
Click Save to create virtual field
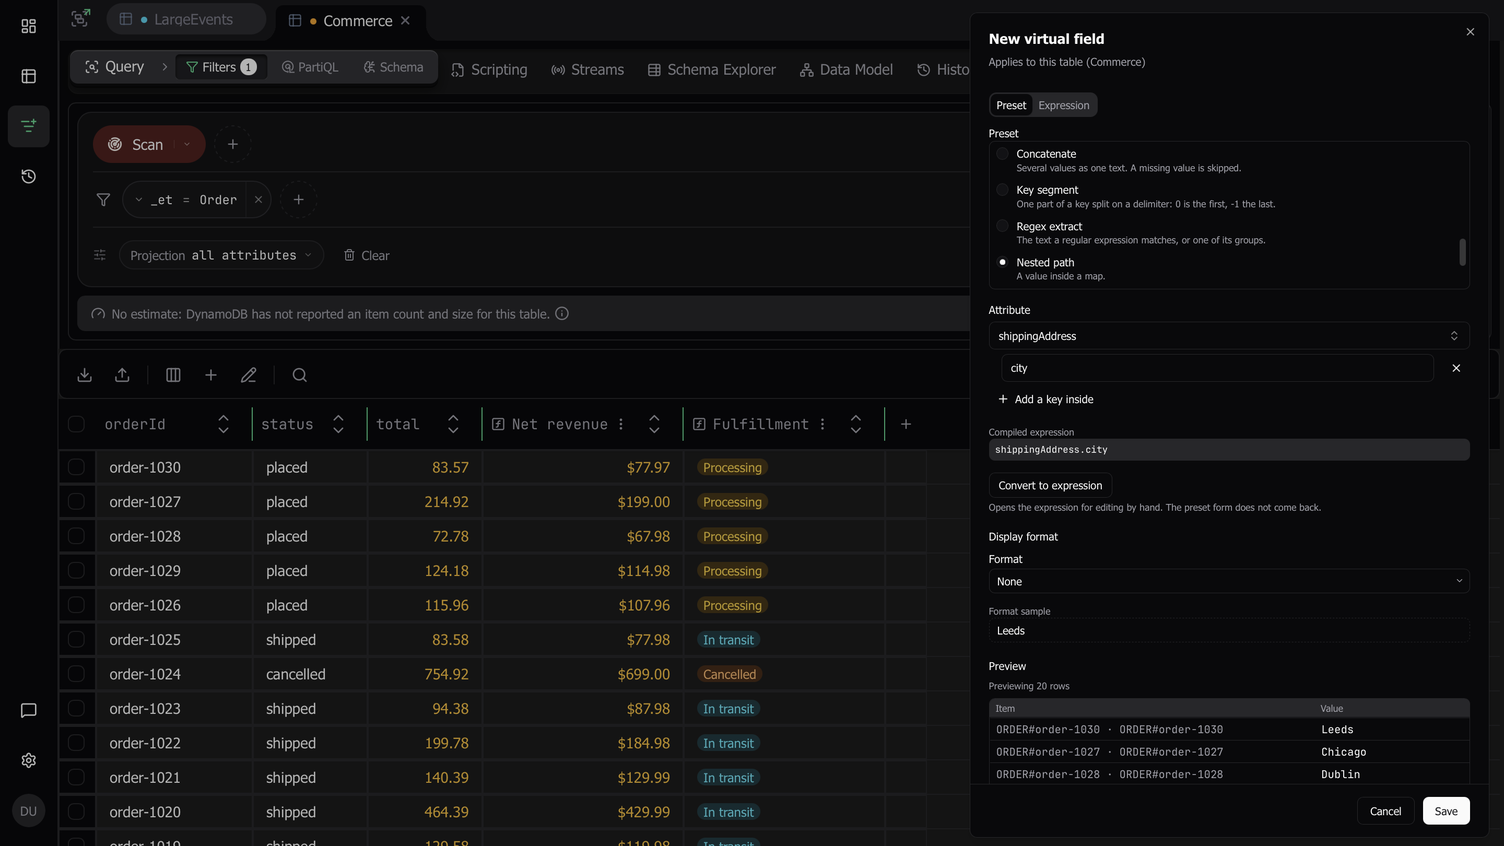(1445, 811)
